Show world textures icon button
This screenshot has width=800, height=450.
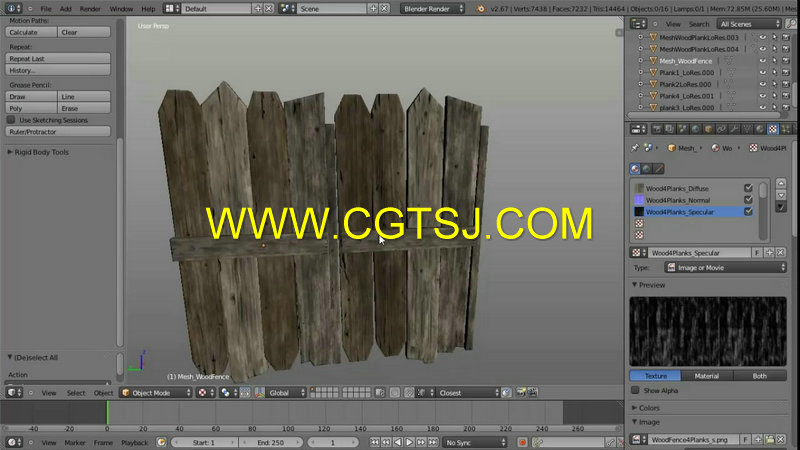(647, 169)
